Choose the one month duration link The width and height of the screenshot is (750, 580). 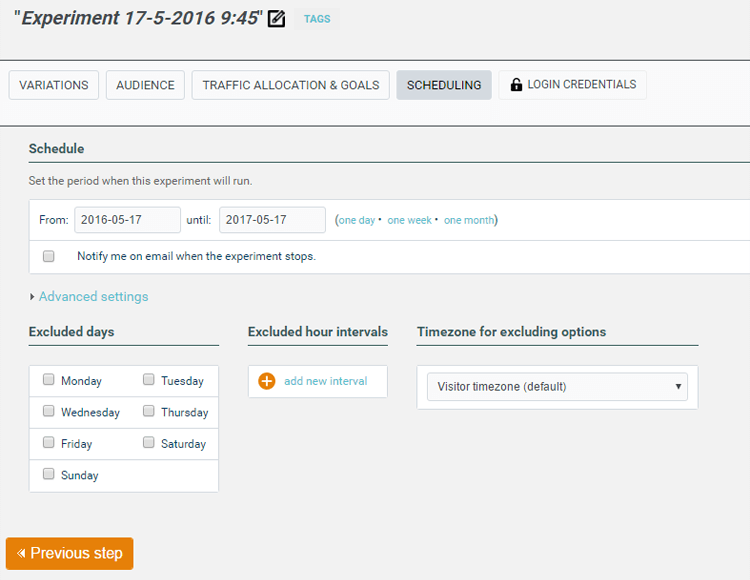(x=469, y=220)
